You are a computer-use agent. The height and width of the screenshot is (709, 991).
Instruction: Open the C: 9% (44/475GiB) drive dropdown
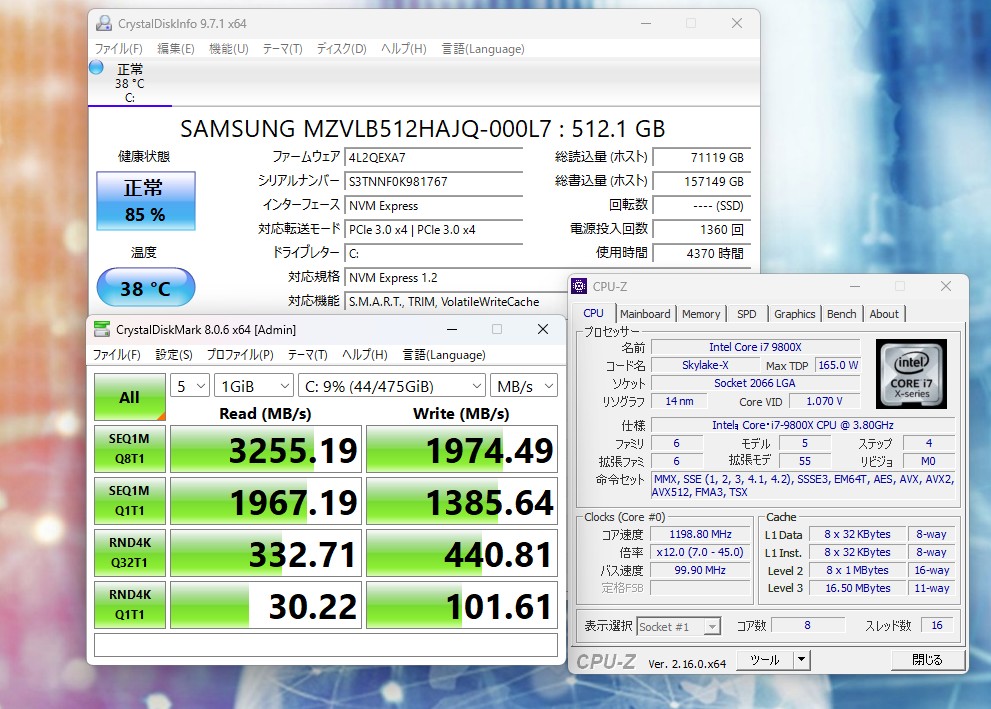click(x=392, y=386)
